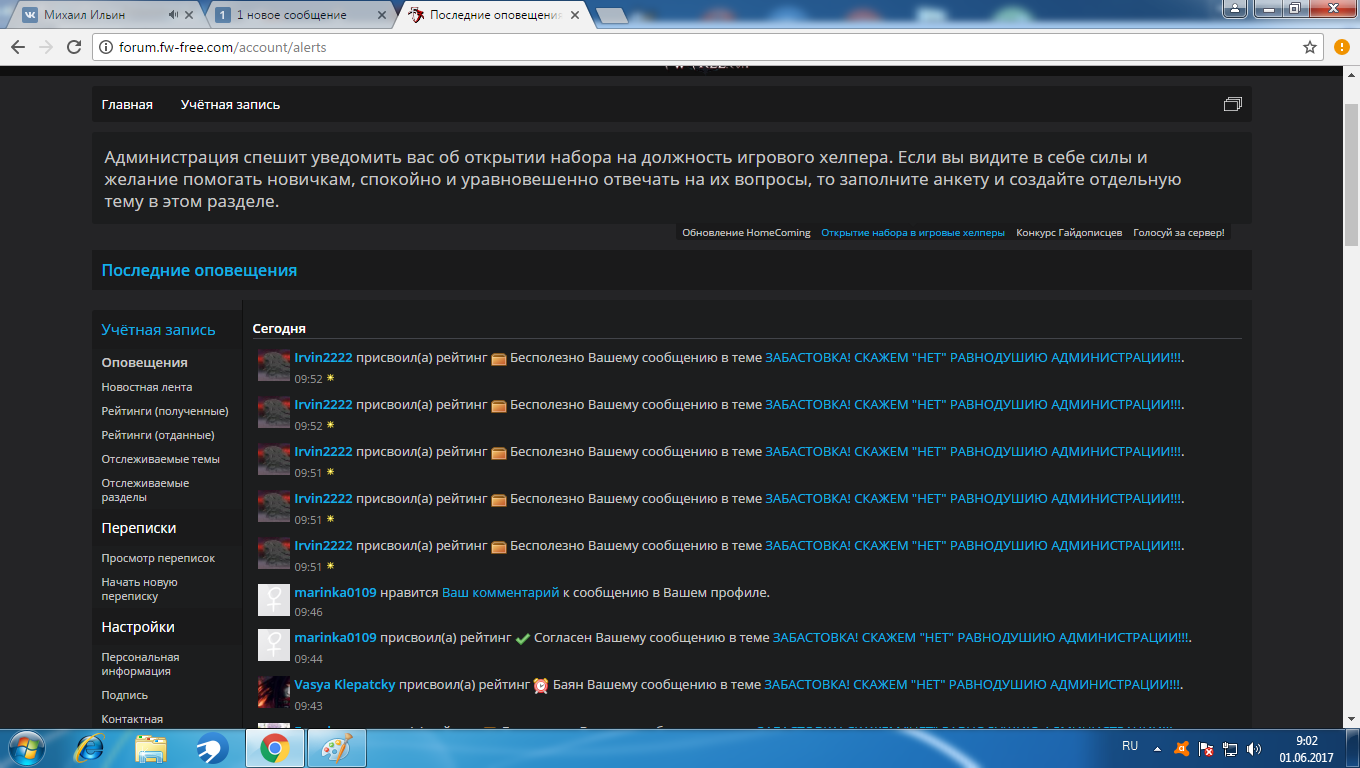The image size is (1360, 768).
Task: Click Vasya Klepatcky's avatar image
Action: [x=274, y=692]
